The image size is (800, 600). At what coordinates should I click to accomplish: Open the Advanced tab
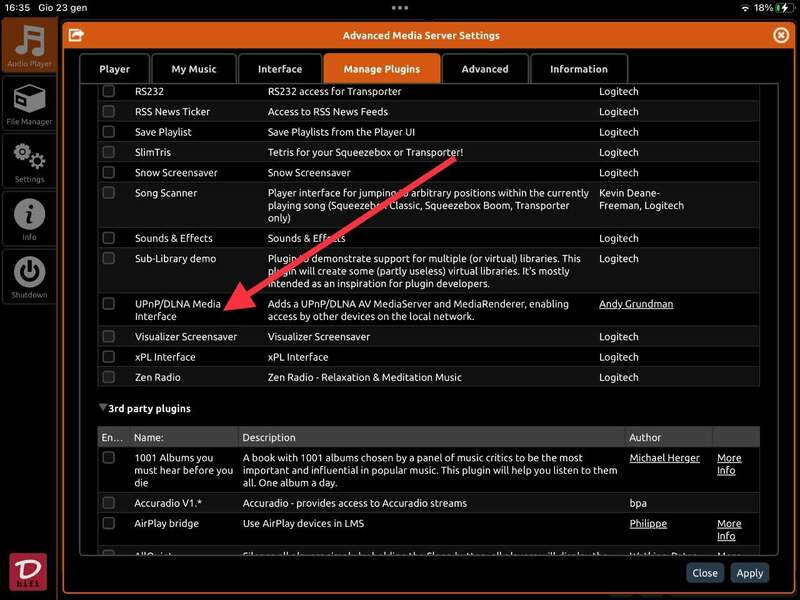coord(484,69)
